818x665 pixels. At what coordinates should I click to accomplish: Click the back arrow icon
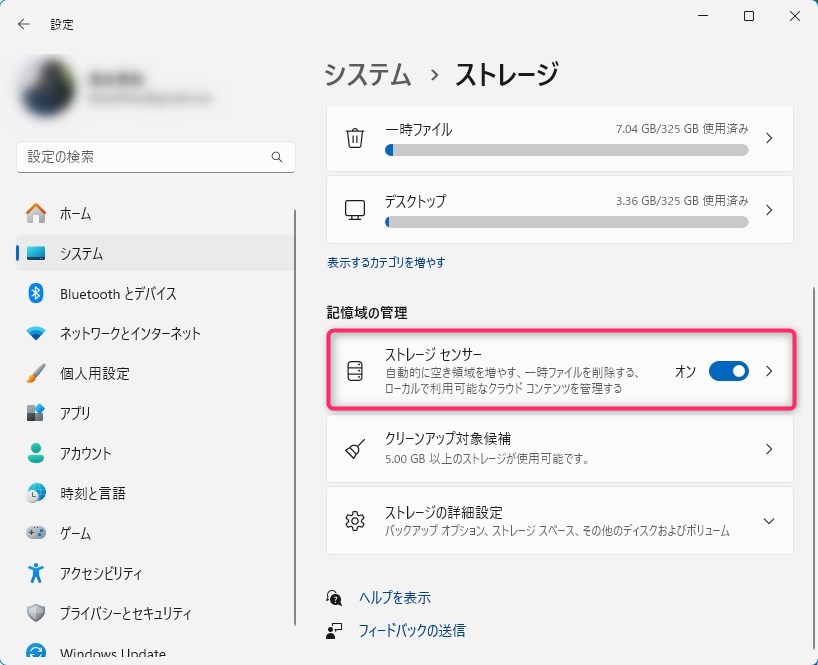(x=24, y=24)
